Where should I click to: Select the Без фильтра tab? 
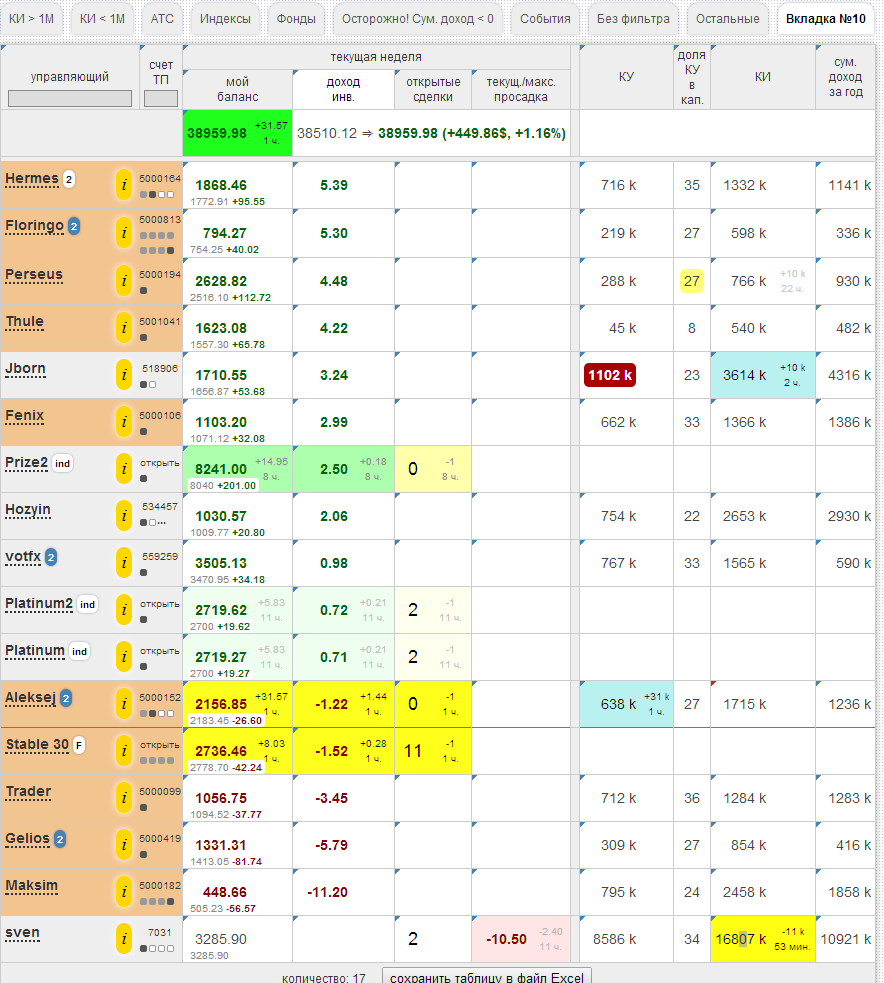click(633, 19)
